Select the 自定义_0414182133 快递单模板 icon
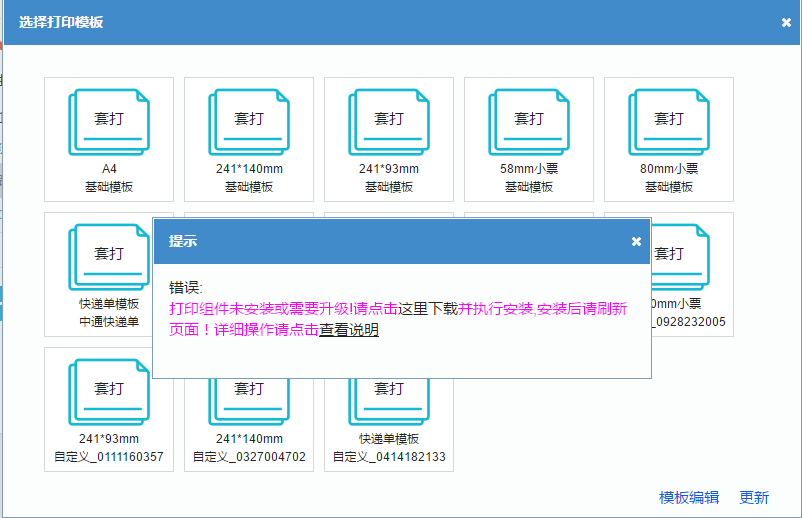This screenshot has height=518, width=802. [389, 402]
